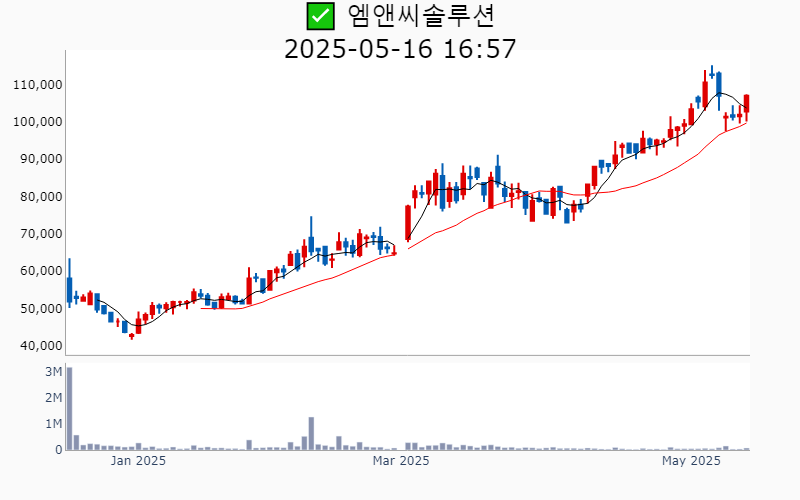
Task: Click the 60,000 price axis label
Action: point(41,271)
